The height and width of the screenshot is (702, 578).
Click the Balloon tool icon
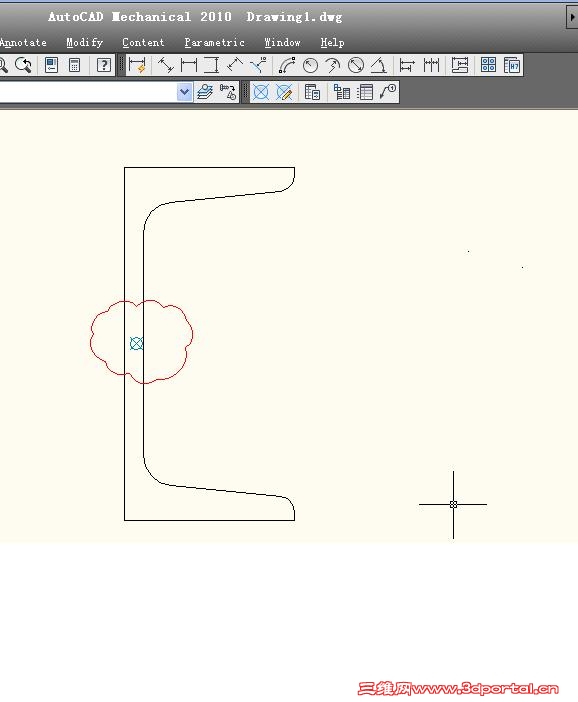pyautogui.click(x=388, y=93)
